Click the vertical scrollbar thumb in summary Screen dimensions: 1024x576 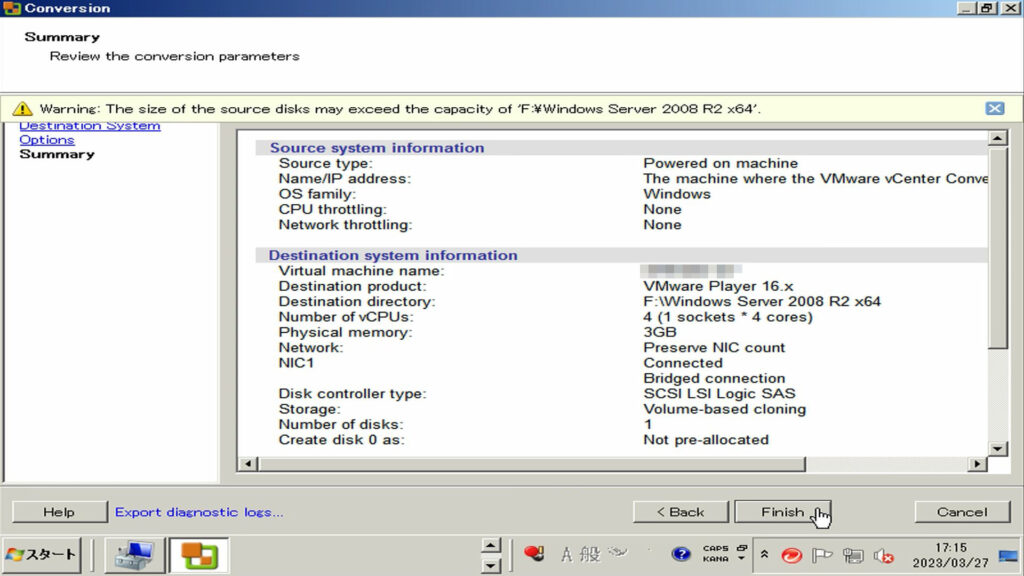[997, 248]
